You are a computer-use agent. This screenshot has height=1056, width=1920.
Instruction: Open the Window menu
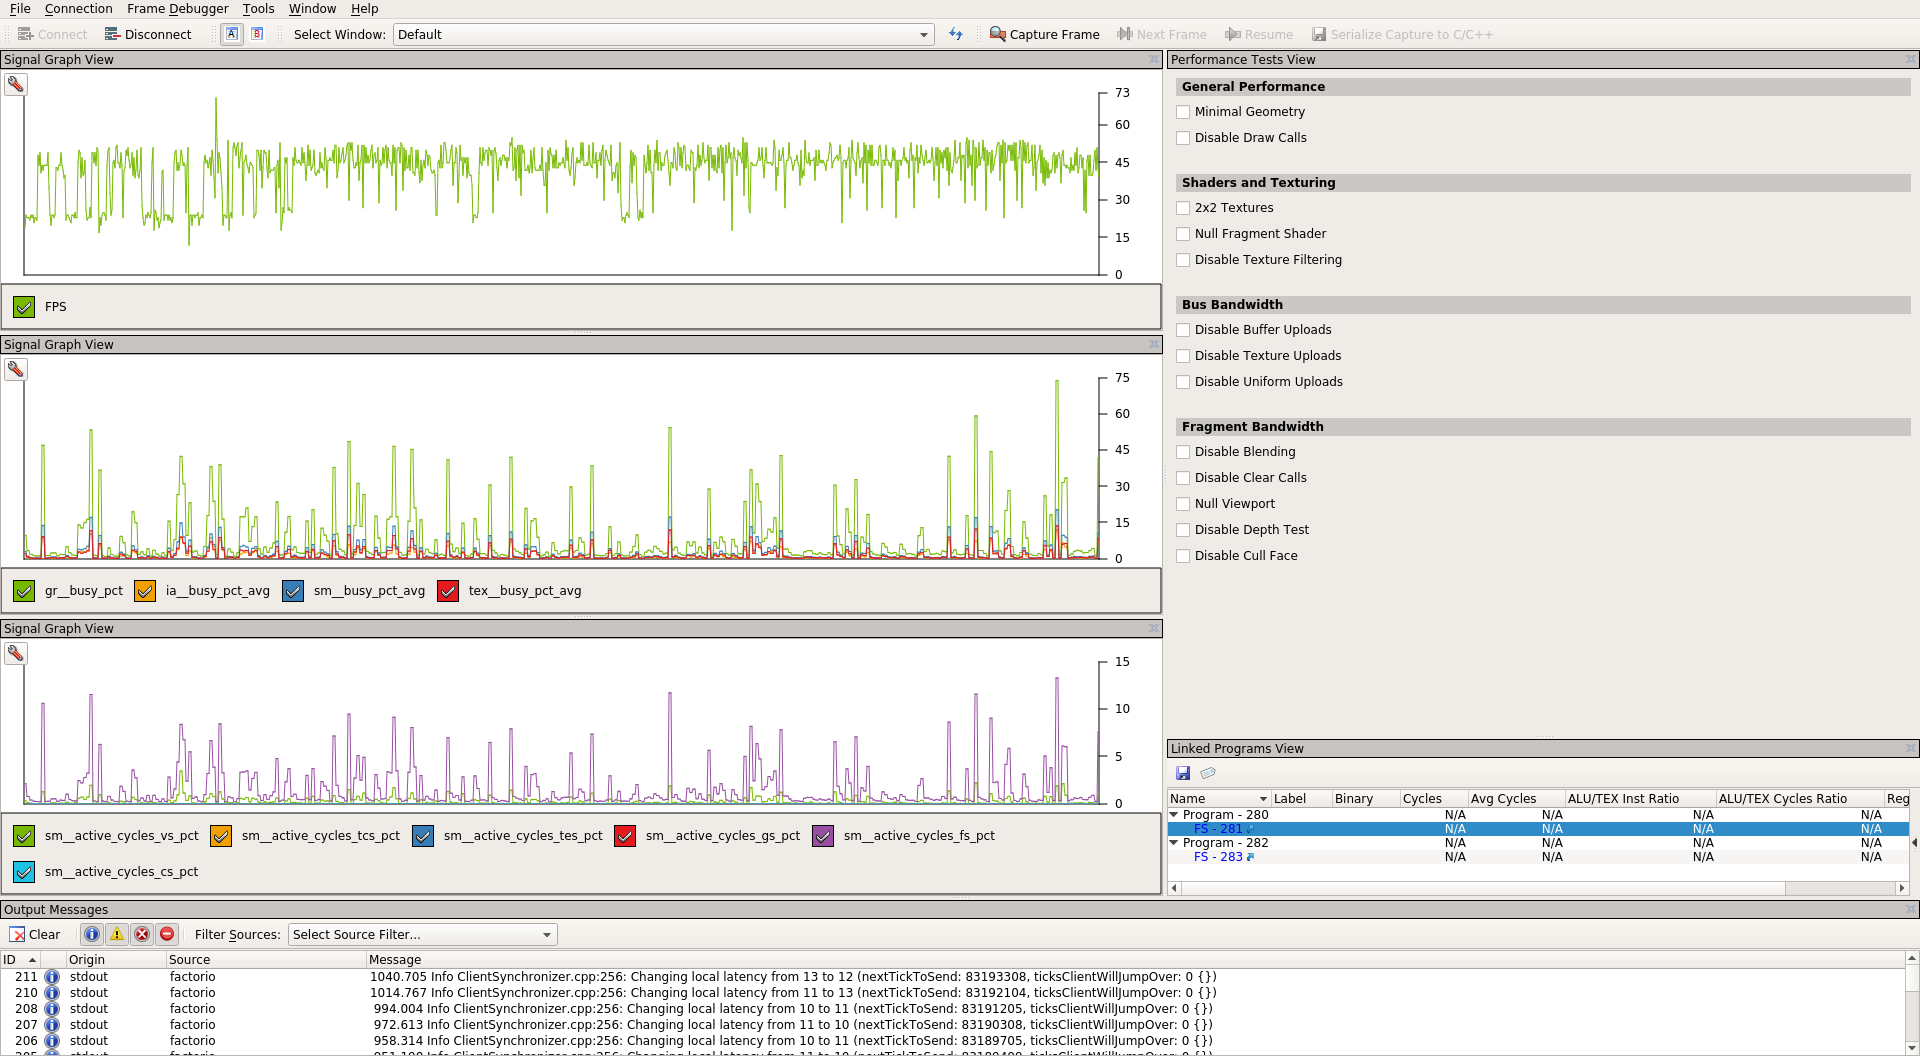click(x=312, y=9)
